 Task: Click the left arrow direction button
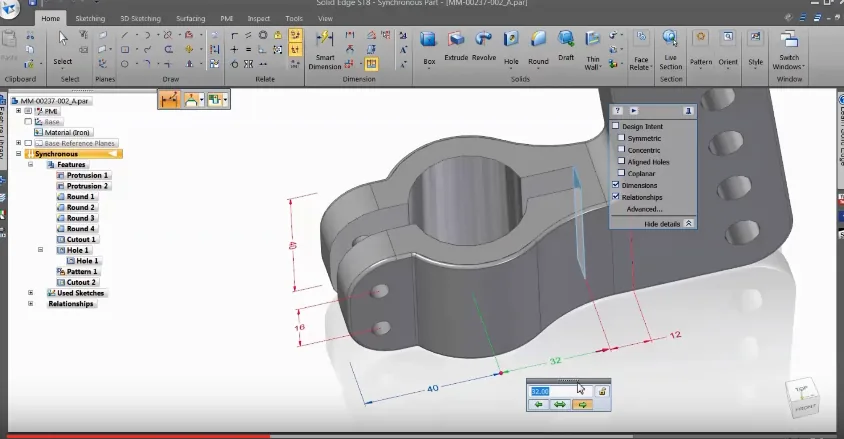[538, 405]
